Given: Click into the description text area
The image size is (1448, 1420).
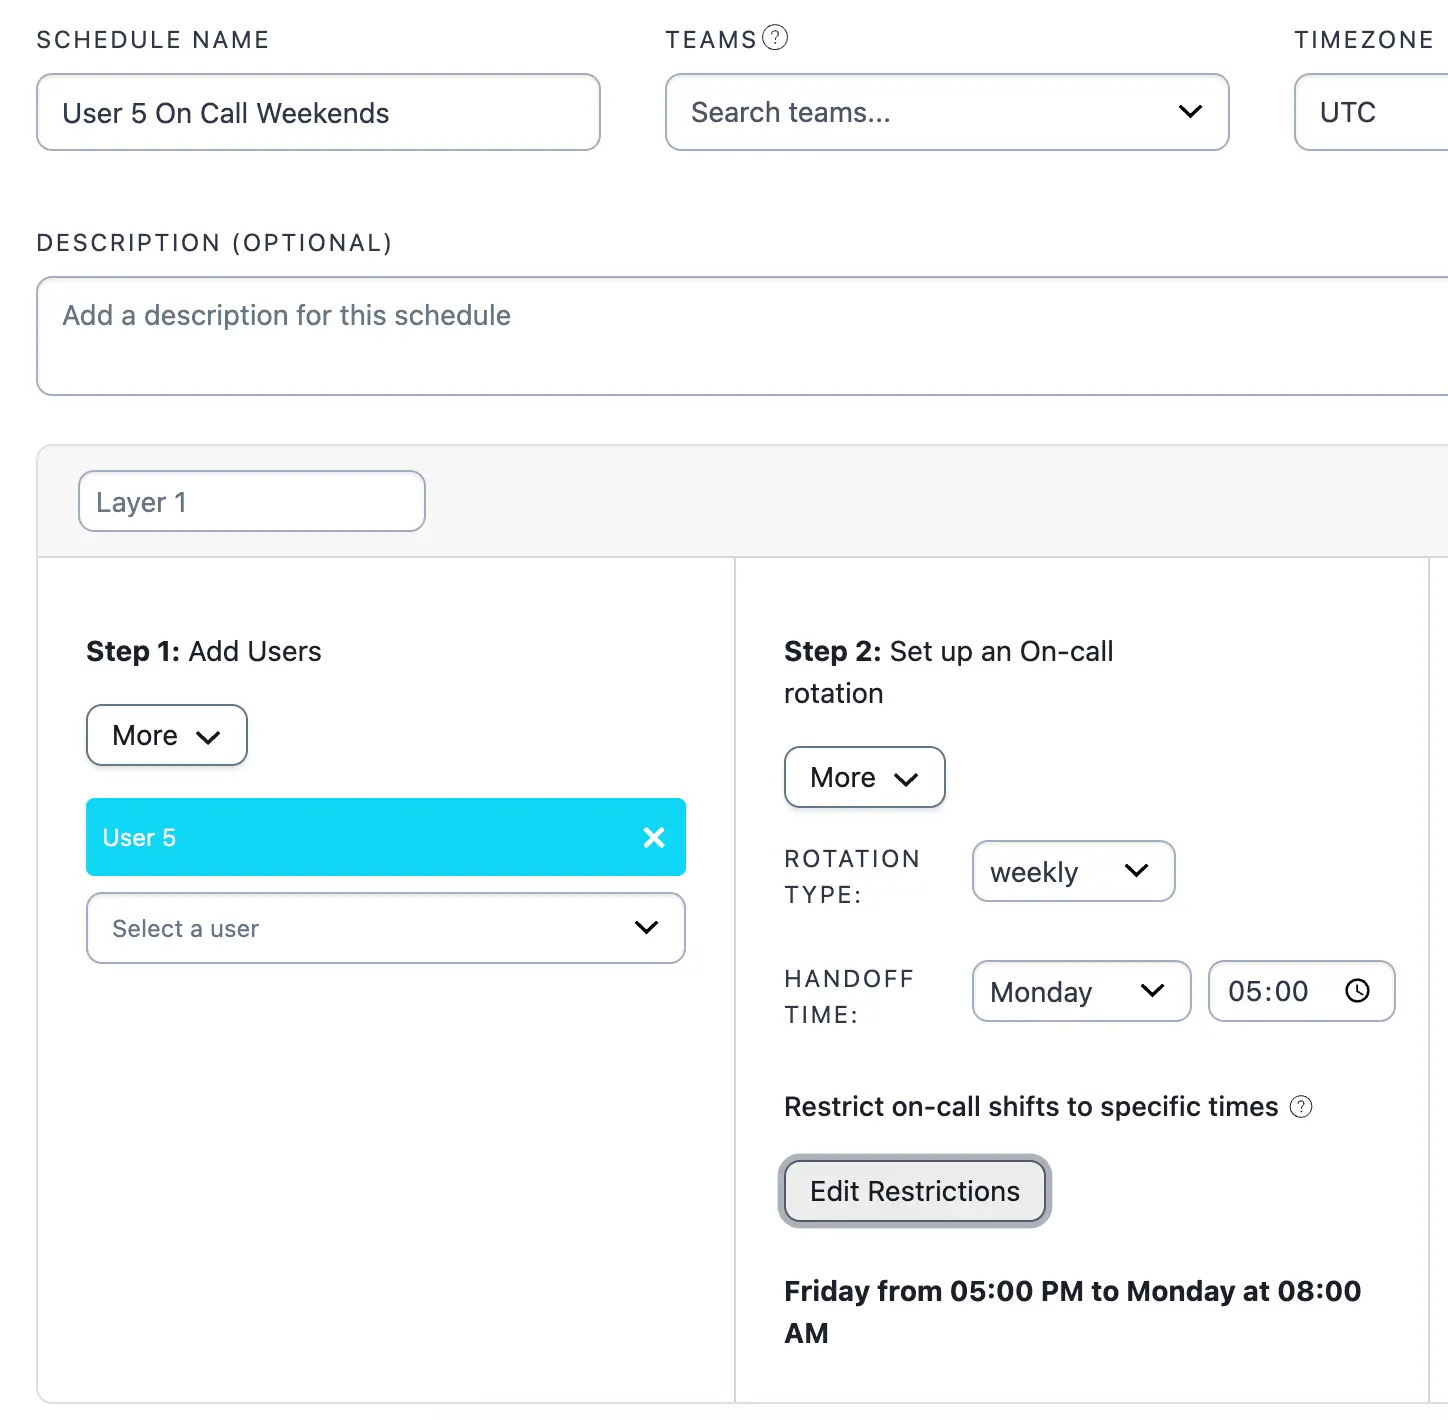Looking at the screenshot, I should pos(742,336).
